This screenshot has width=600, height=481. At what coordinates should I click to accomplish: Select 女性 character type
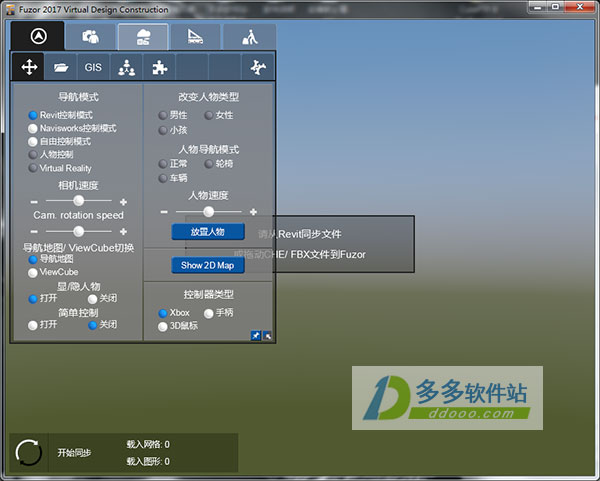coord(209,115)
